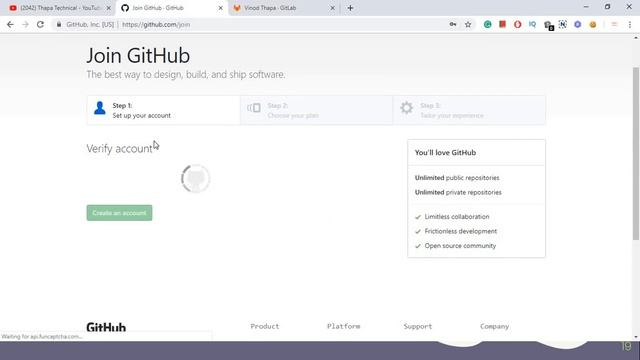The width and height of the screenshot is (640, 360).
Task: Click the N extension icon
Action: point(562,24)
